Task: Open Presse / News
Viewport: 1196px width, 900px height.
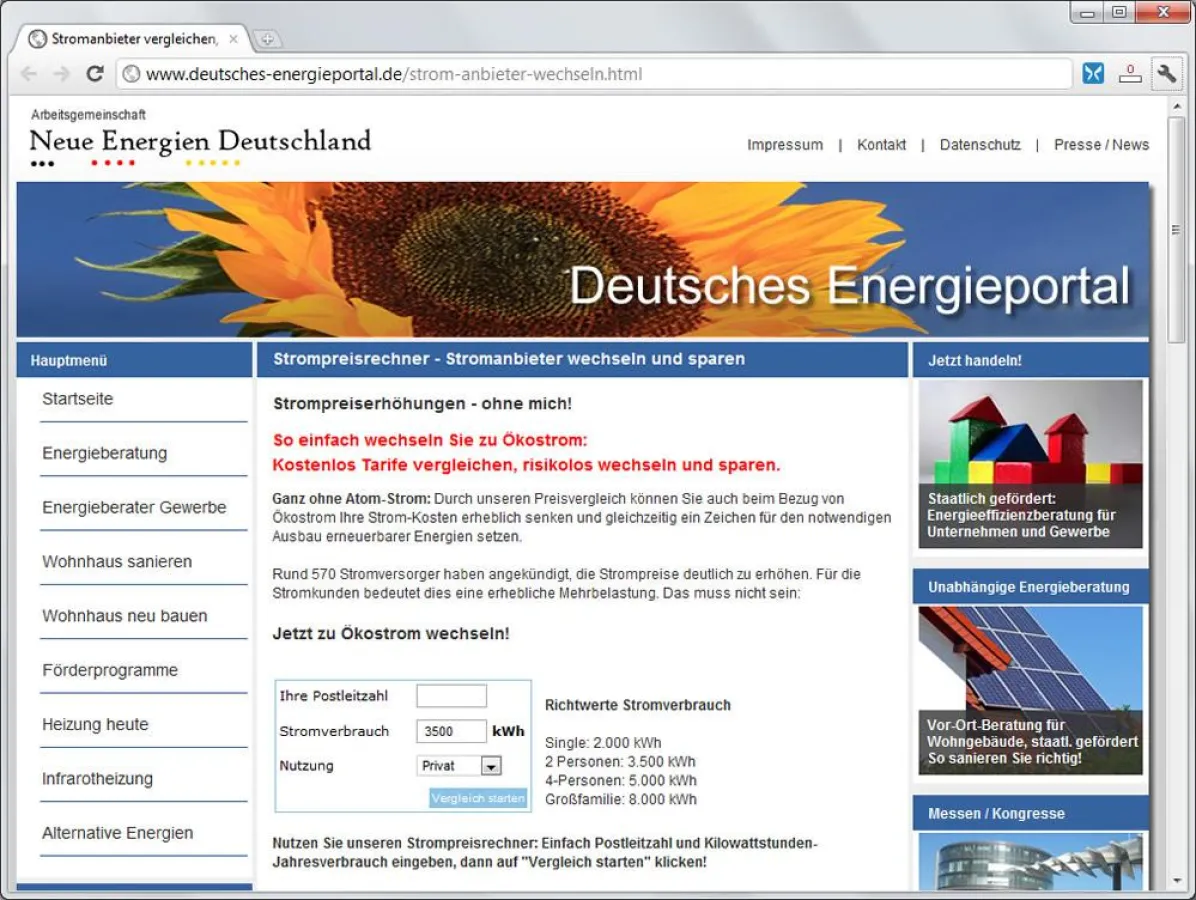Action: tap(1101, 144)
